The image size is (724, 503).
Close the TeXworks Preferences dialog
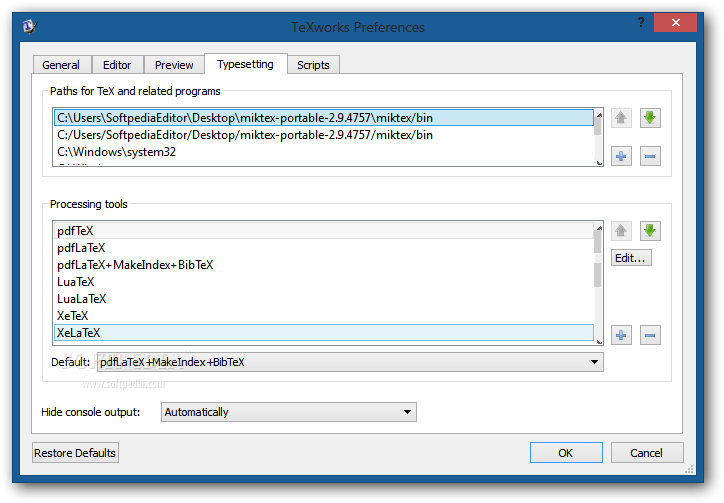point(676,22)
